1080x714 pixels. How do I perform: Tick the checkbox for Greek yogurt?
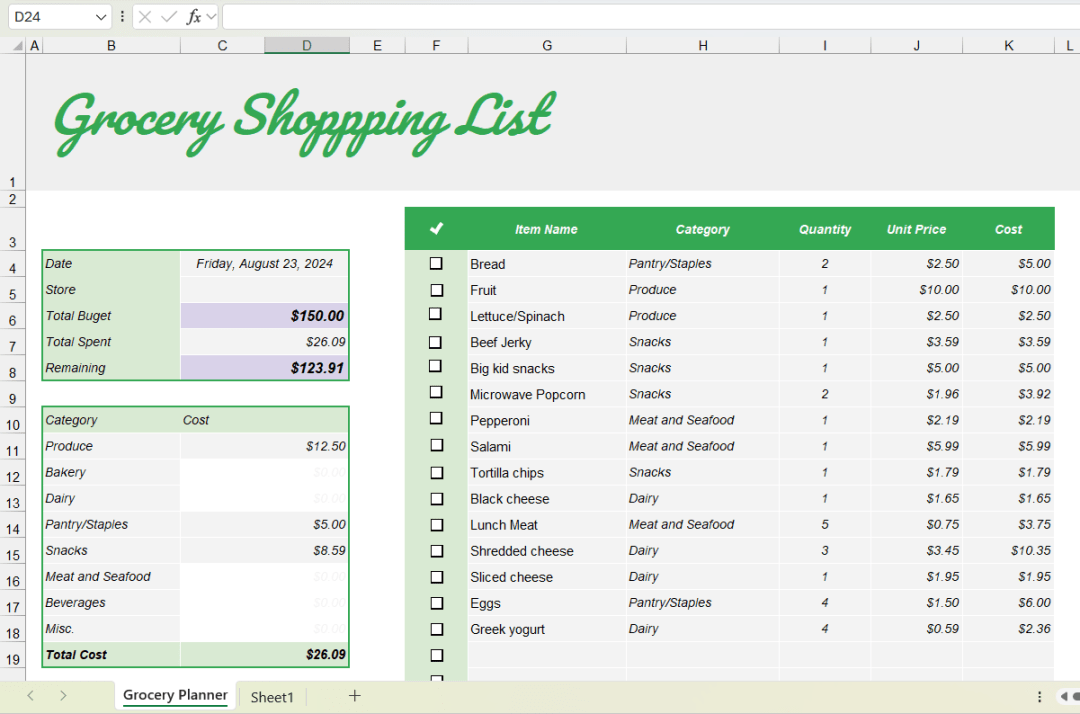(436, 629)
